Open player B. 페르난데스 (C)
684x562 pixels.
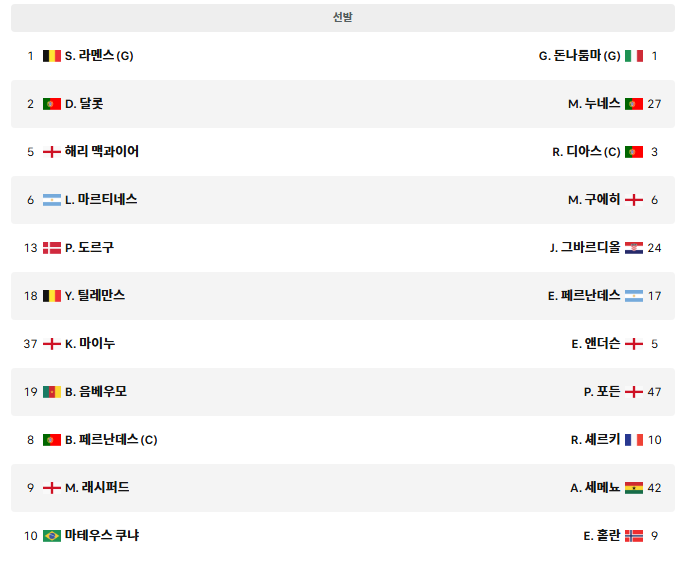coord(111,439)
